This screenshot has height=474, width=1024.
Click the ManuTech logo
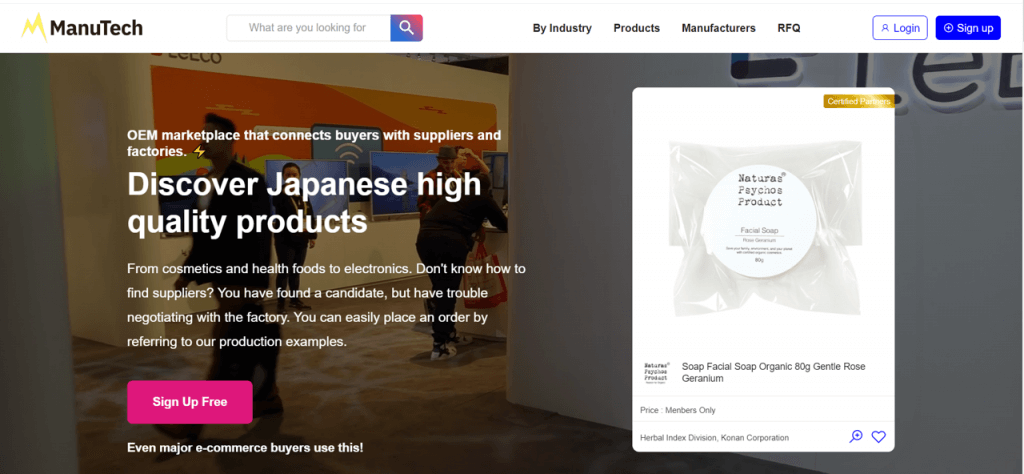pos(82,28)
